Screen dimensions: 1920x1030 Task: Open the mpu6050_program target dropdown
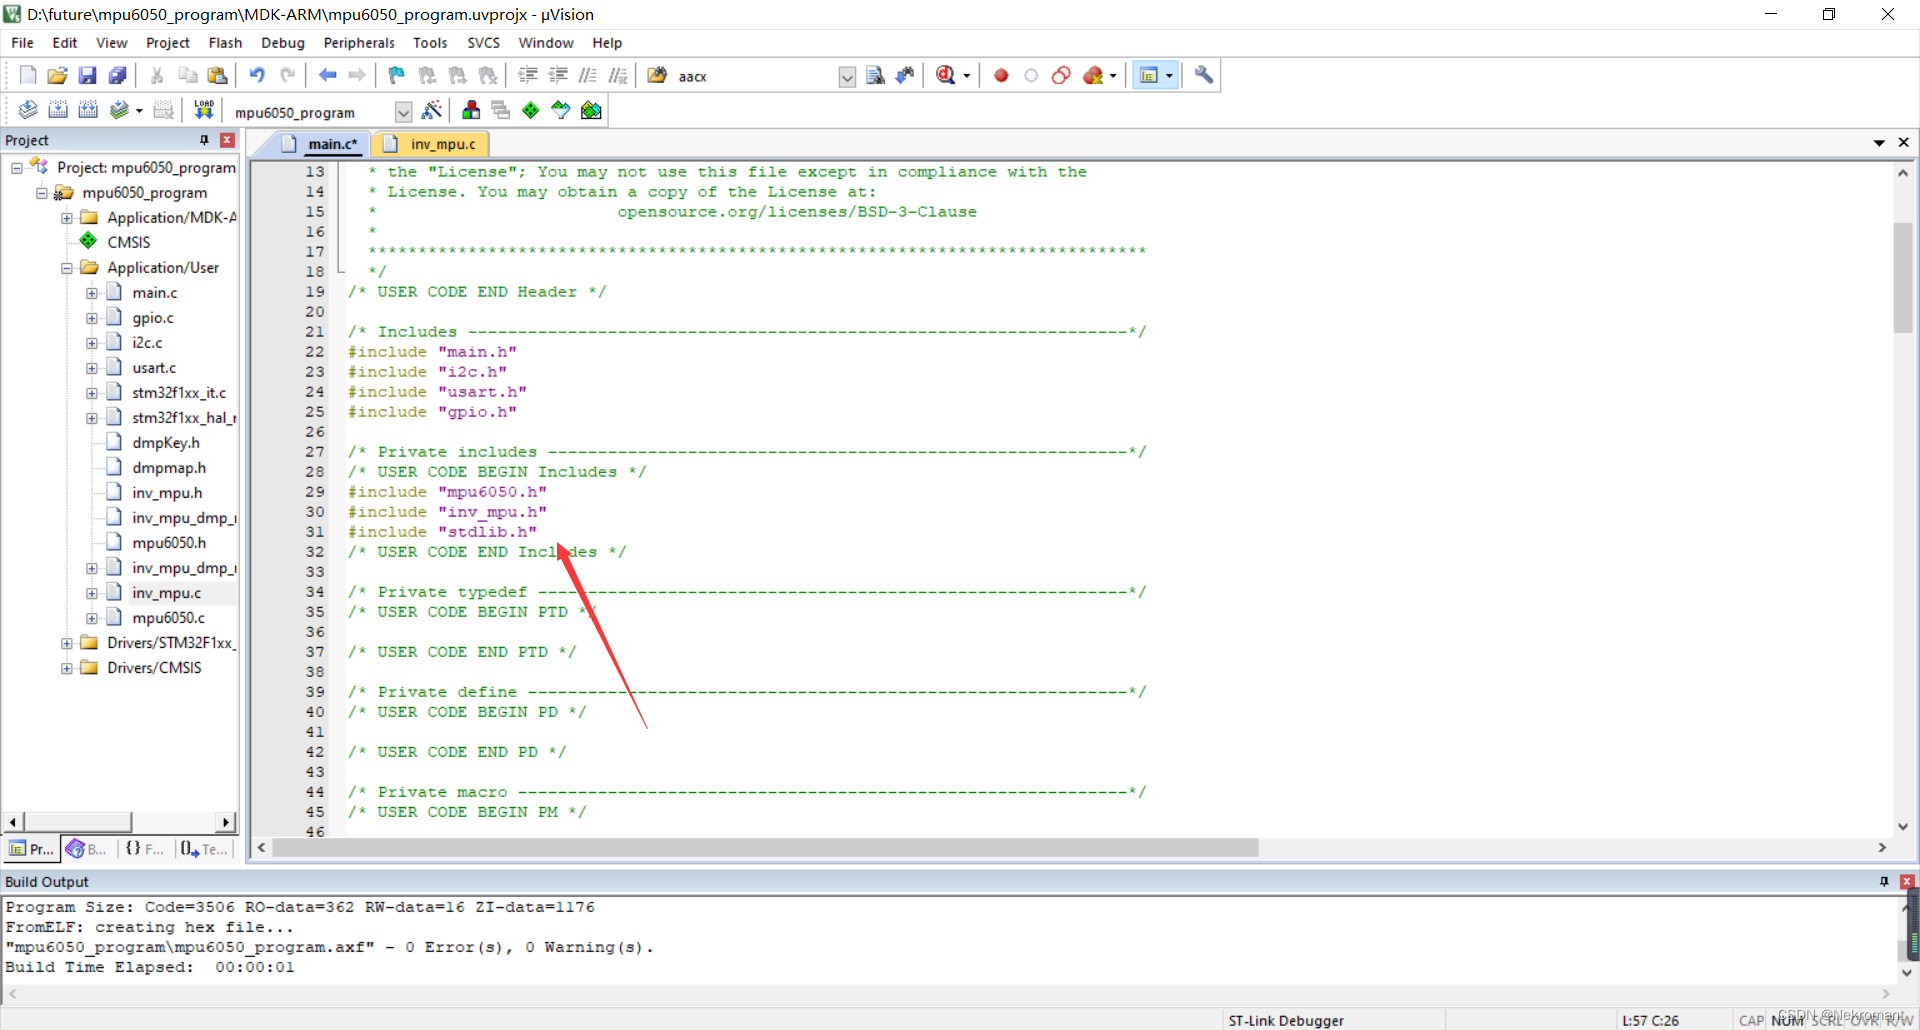pos(403,111)
